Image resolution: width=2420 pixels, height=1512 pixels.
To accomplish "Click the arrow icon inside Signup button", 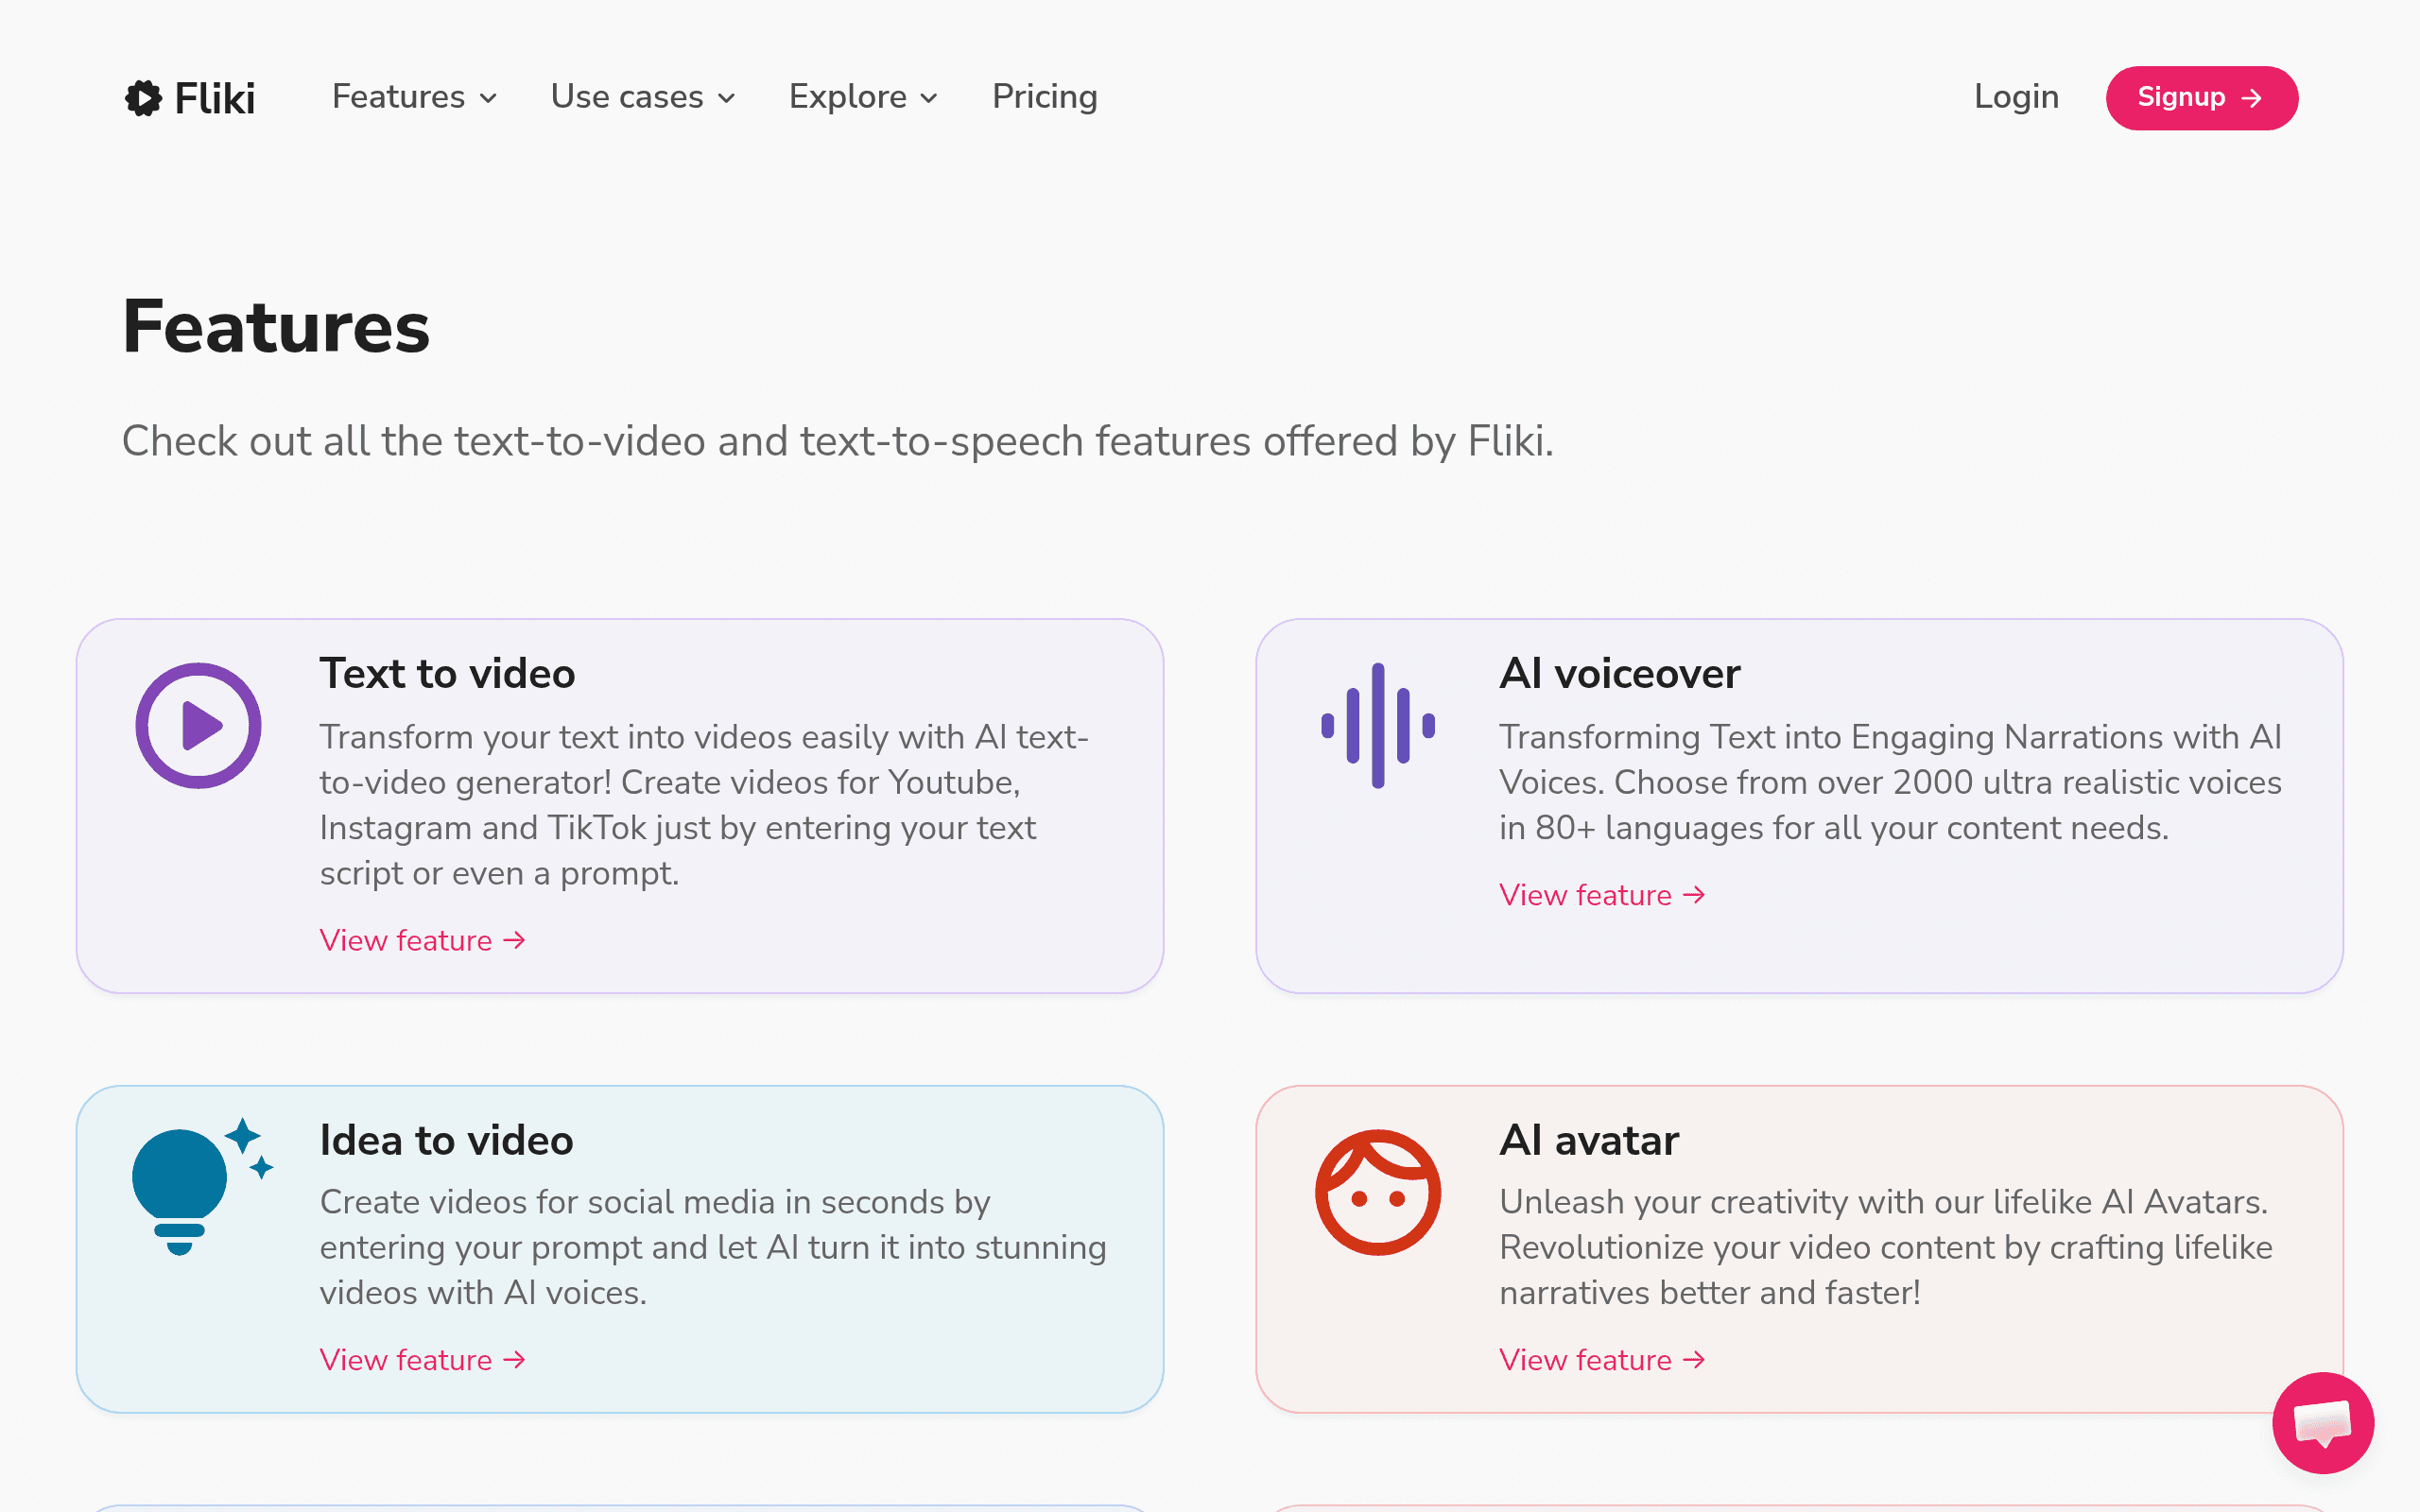I will [x=2252, y=98].
